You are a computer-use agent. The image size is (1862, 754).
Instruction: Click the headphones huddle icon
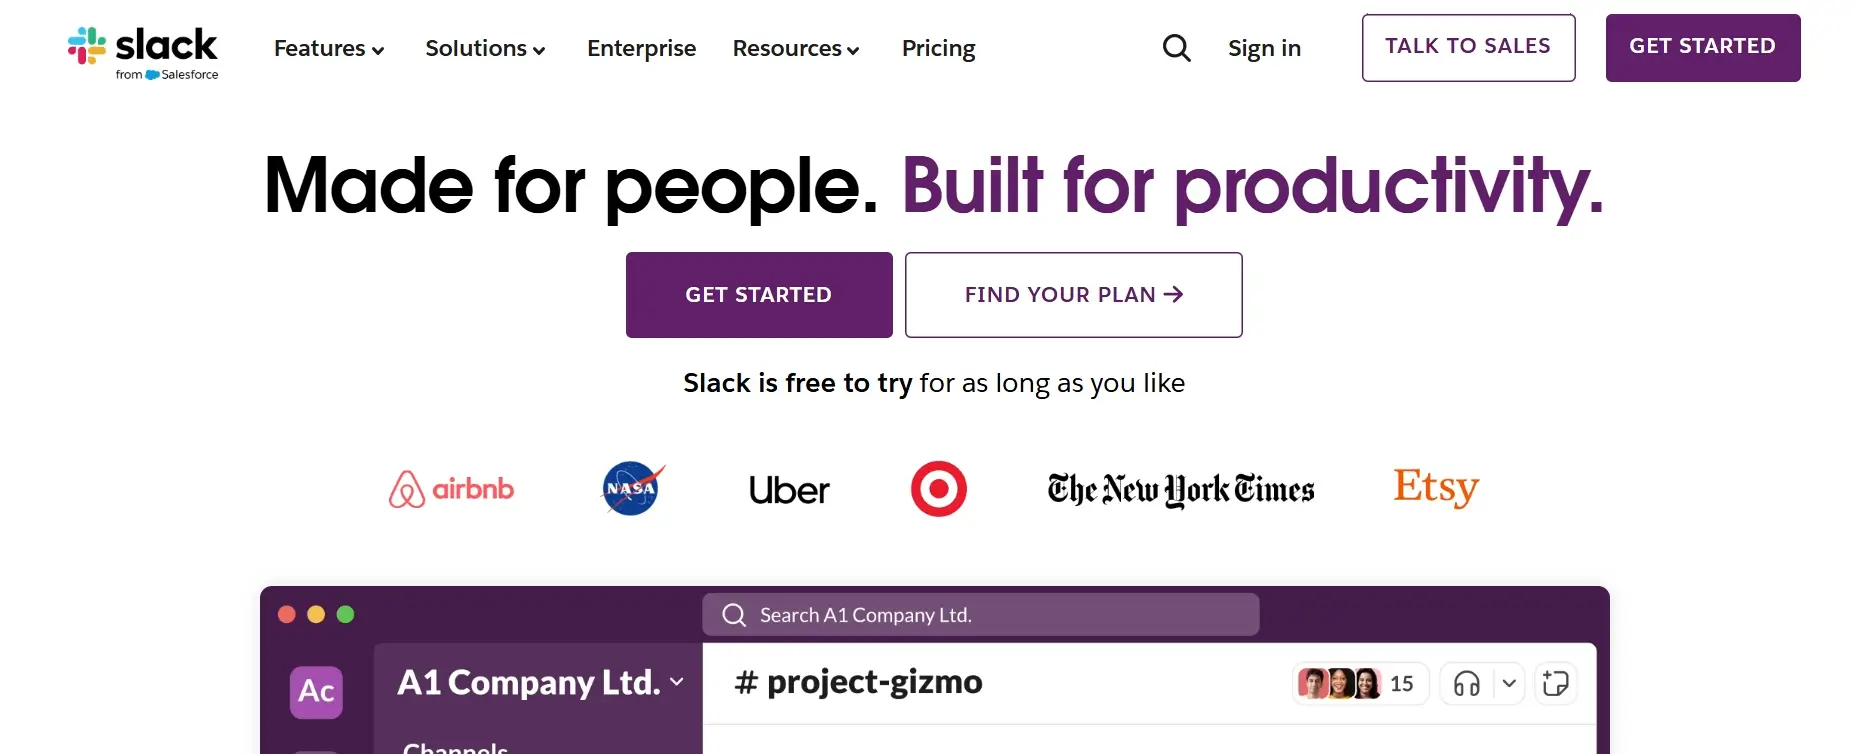point(1466,684)
